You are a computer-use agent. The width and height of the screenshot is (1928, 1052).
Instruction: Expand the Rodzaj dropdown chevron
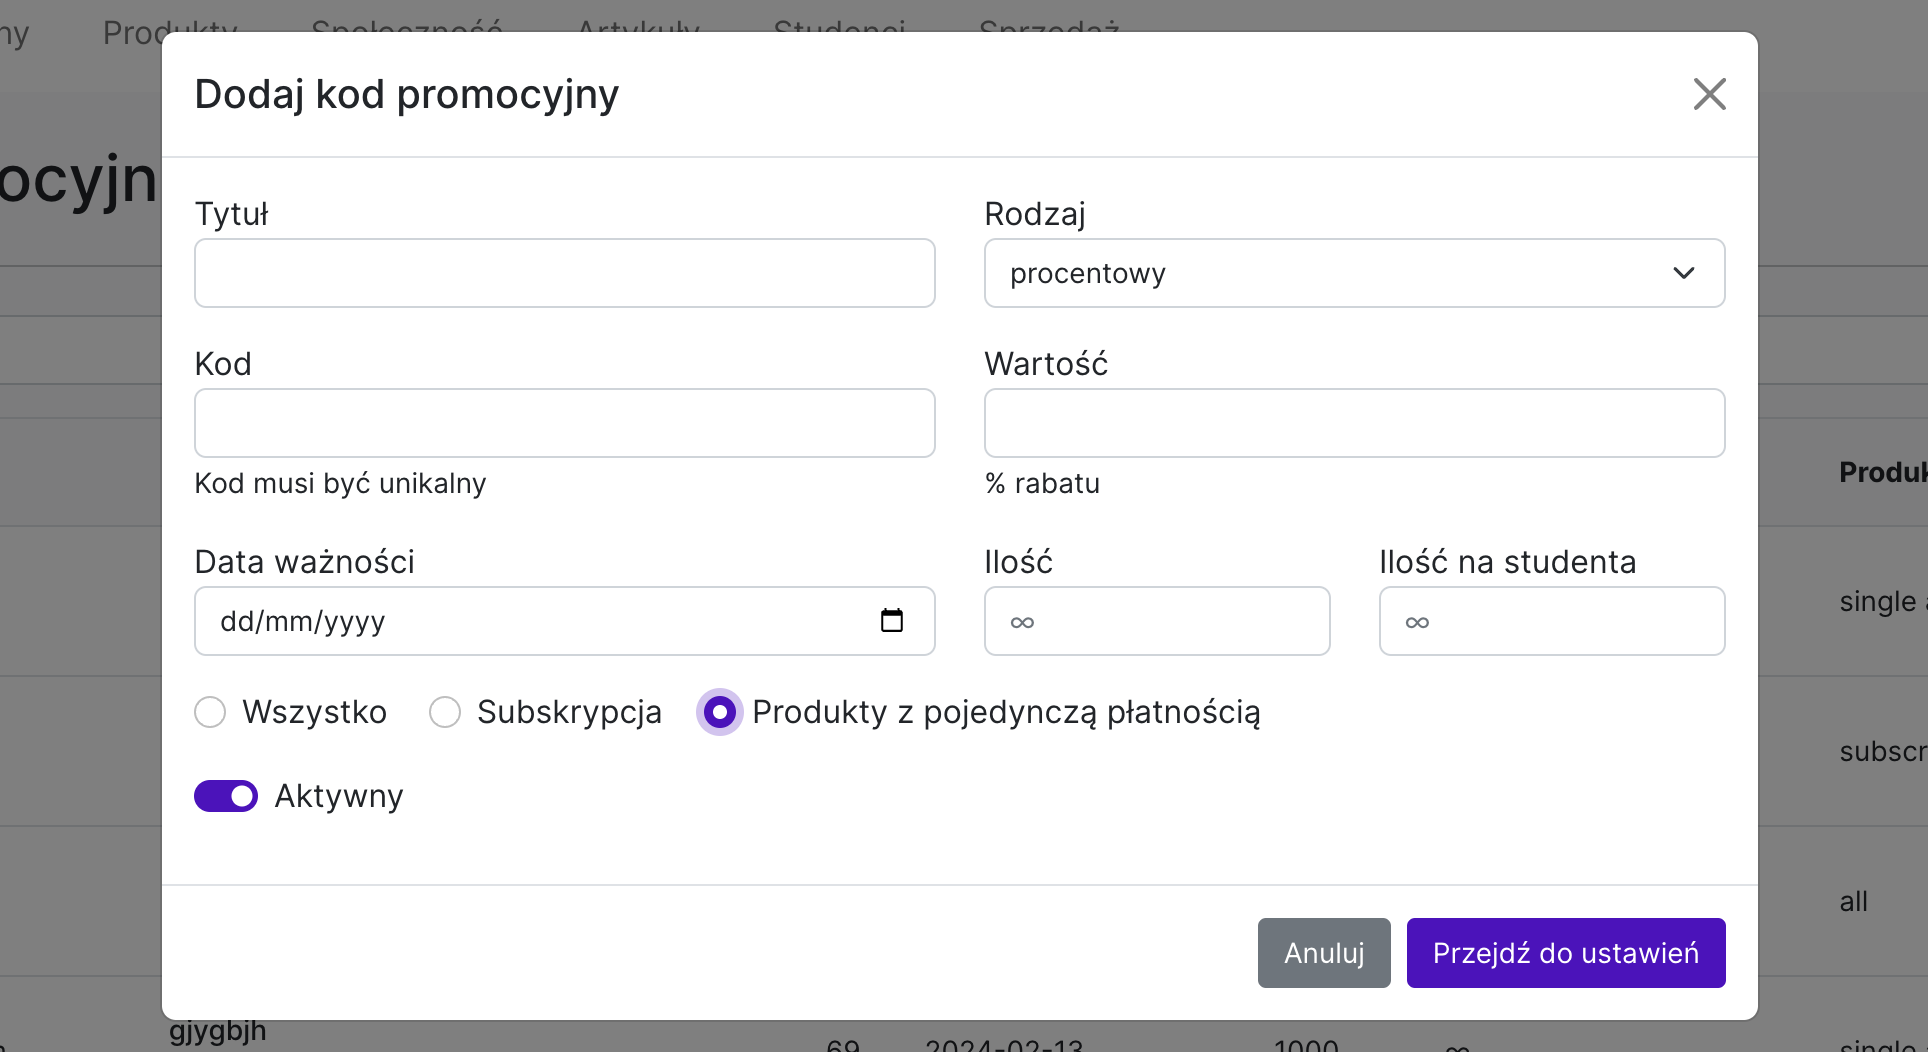click(1683, 273)
